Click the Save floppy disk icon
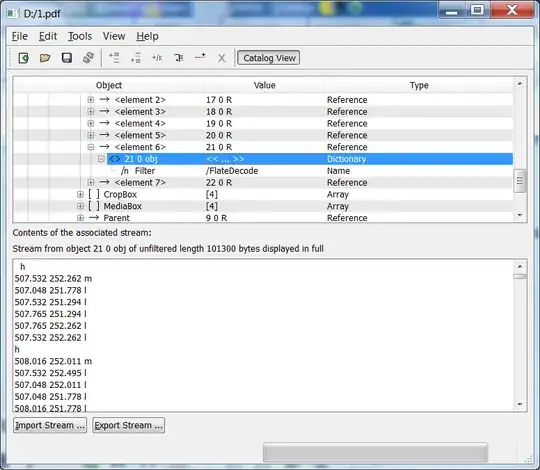 click(x=67, y=58)
